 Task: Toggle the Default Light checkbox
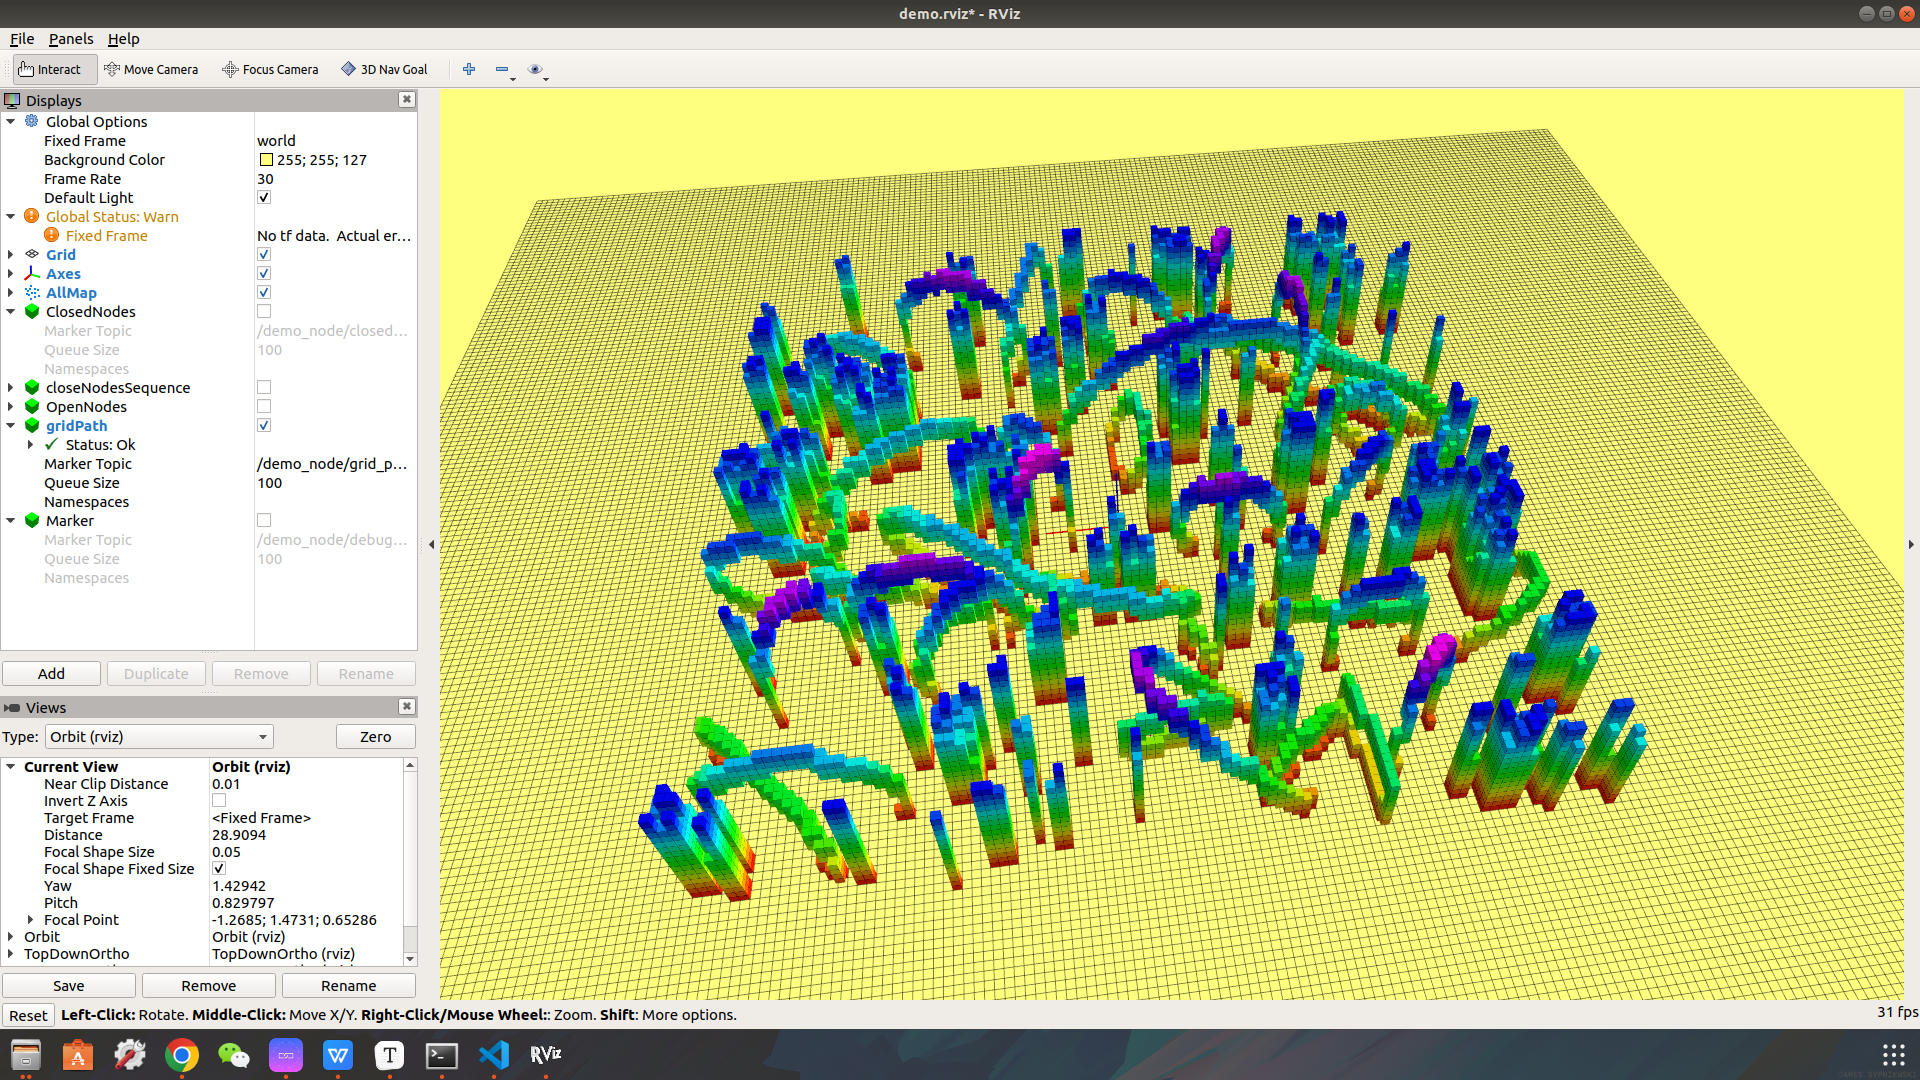click(x=264, y=198)
